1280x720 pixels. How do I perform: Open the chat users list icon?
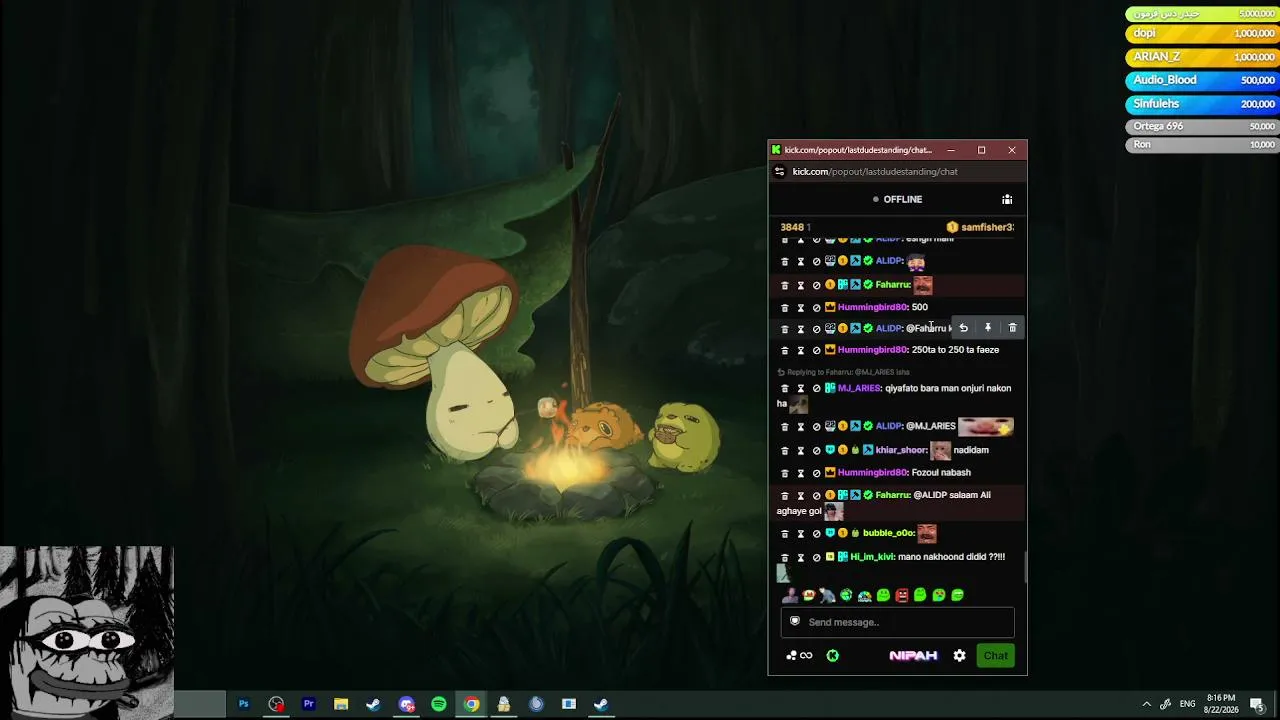[1007, 199]
